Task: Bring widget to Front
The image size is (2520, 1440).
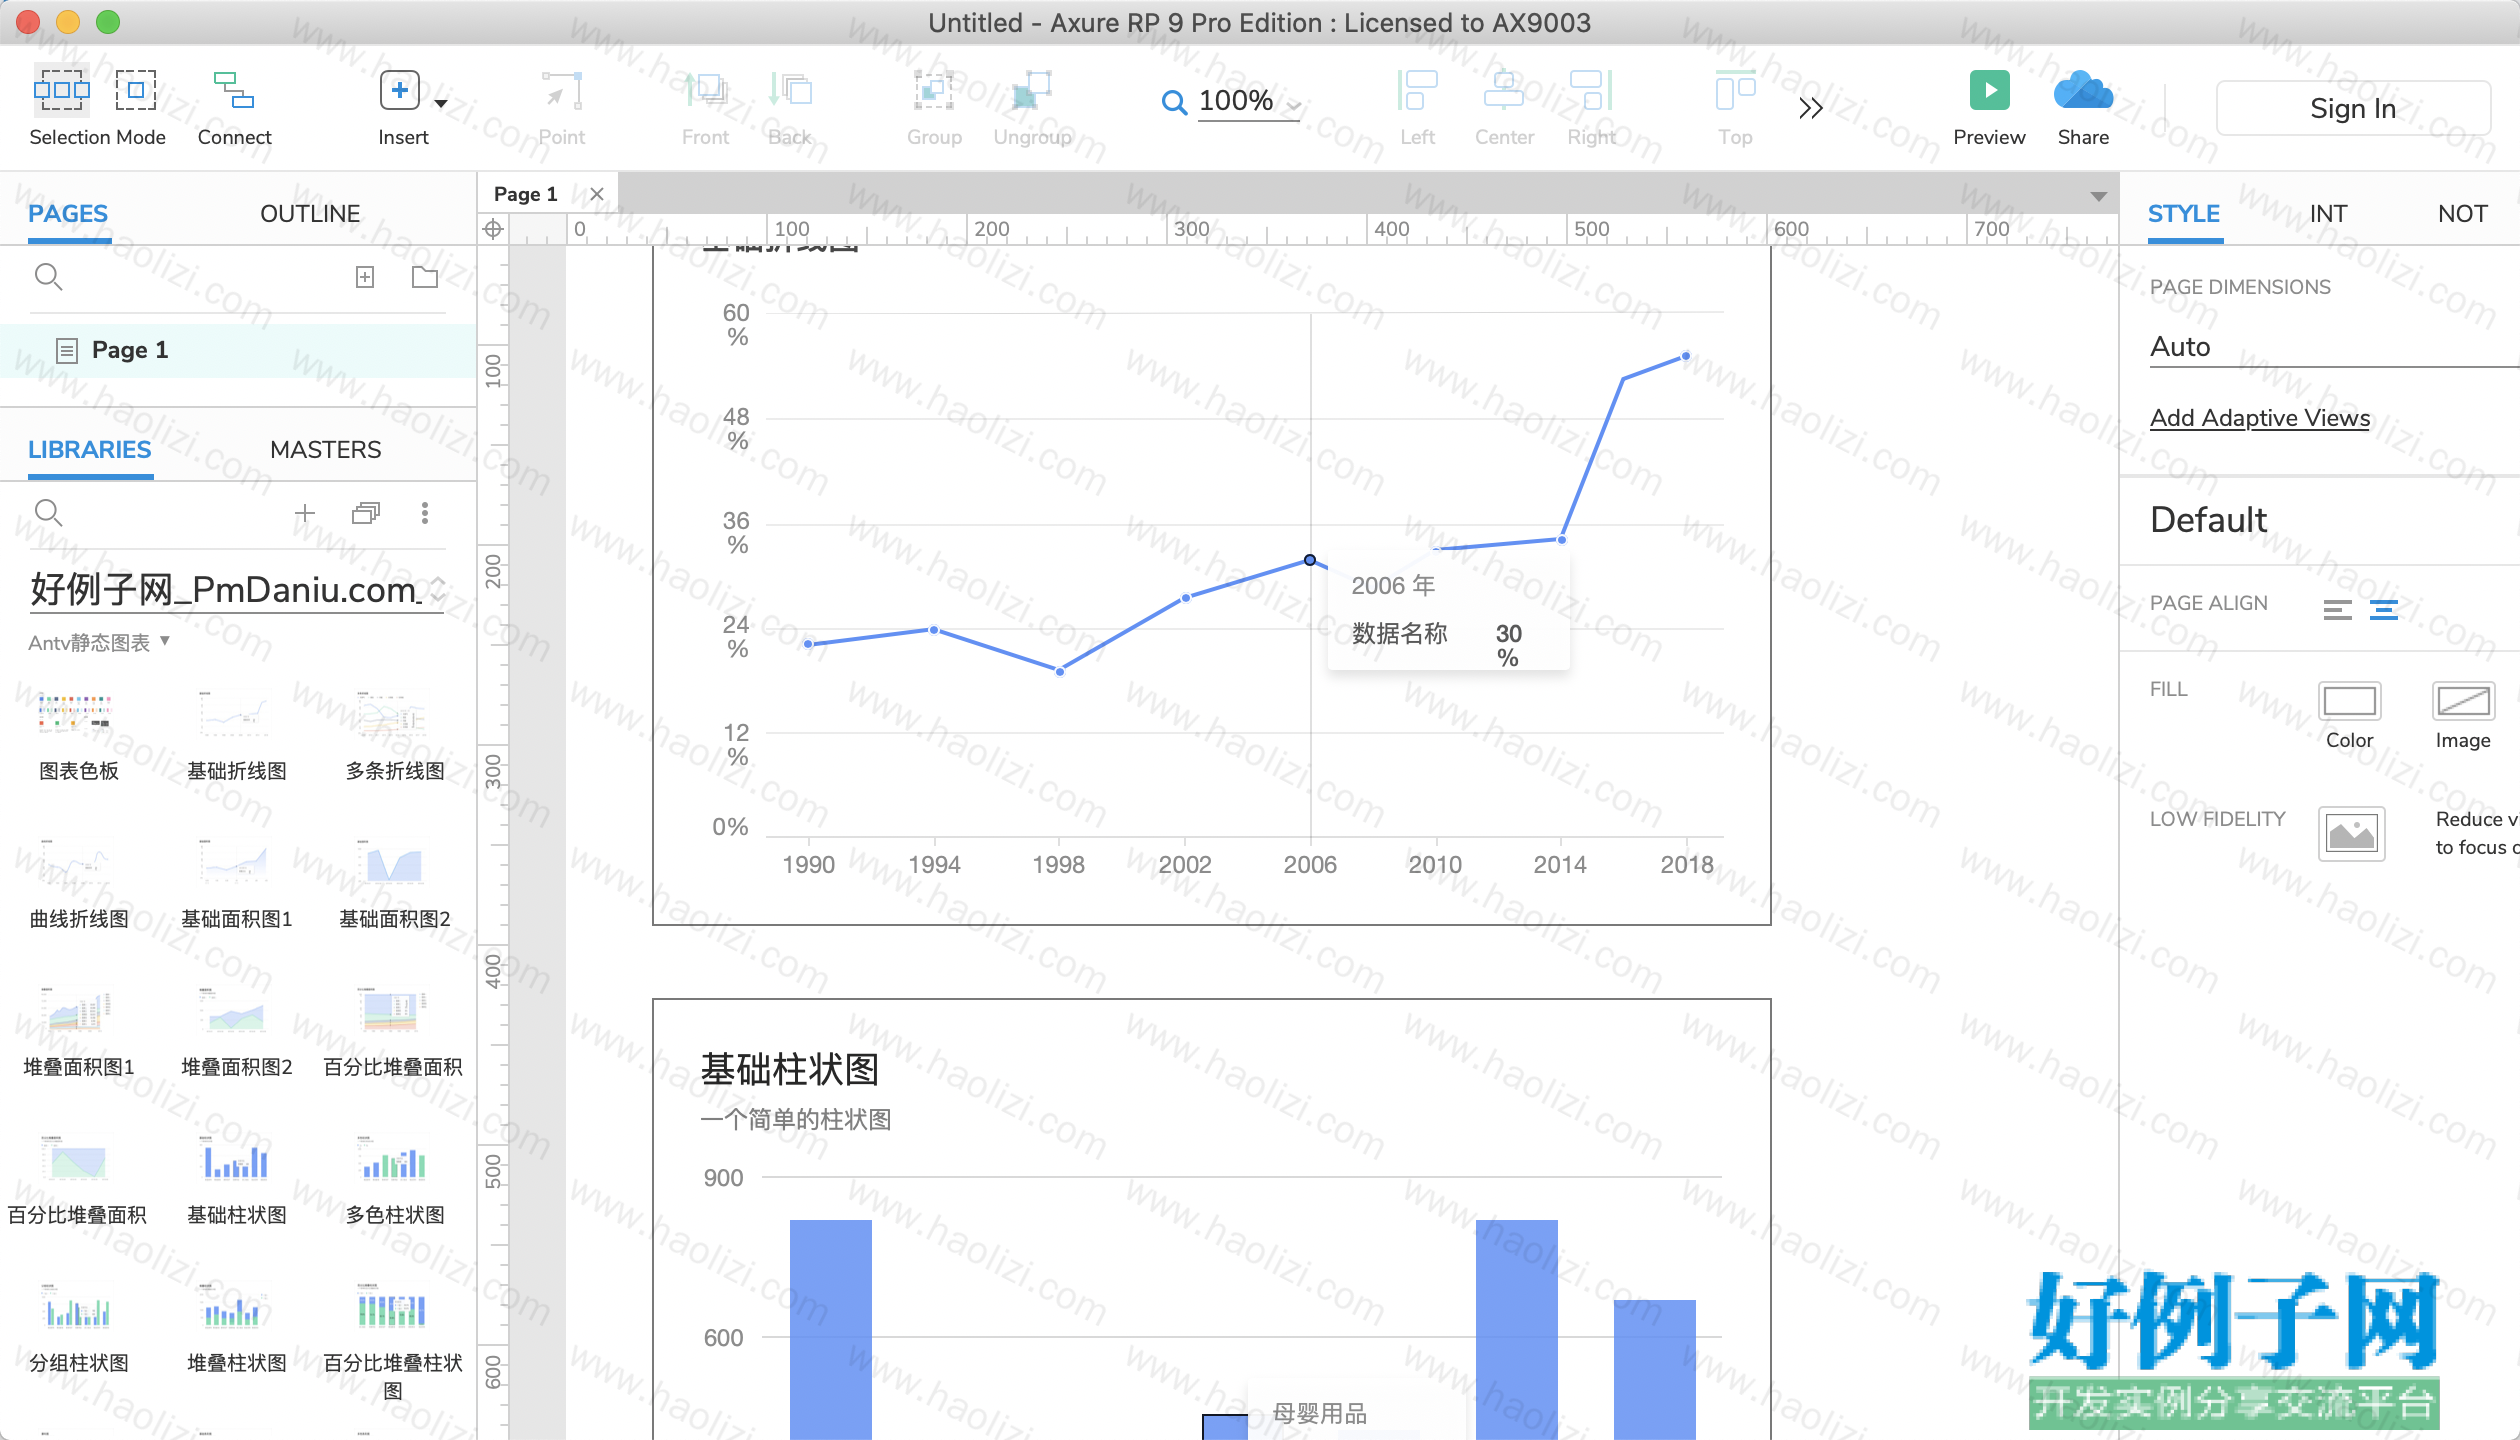Action: coord(706,90)
